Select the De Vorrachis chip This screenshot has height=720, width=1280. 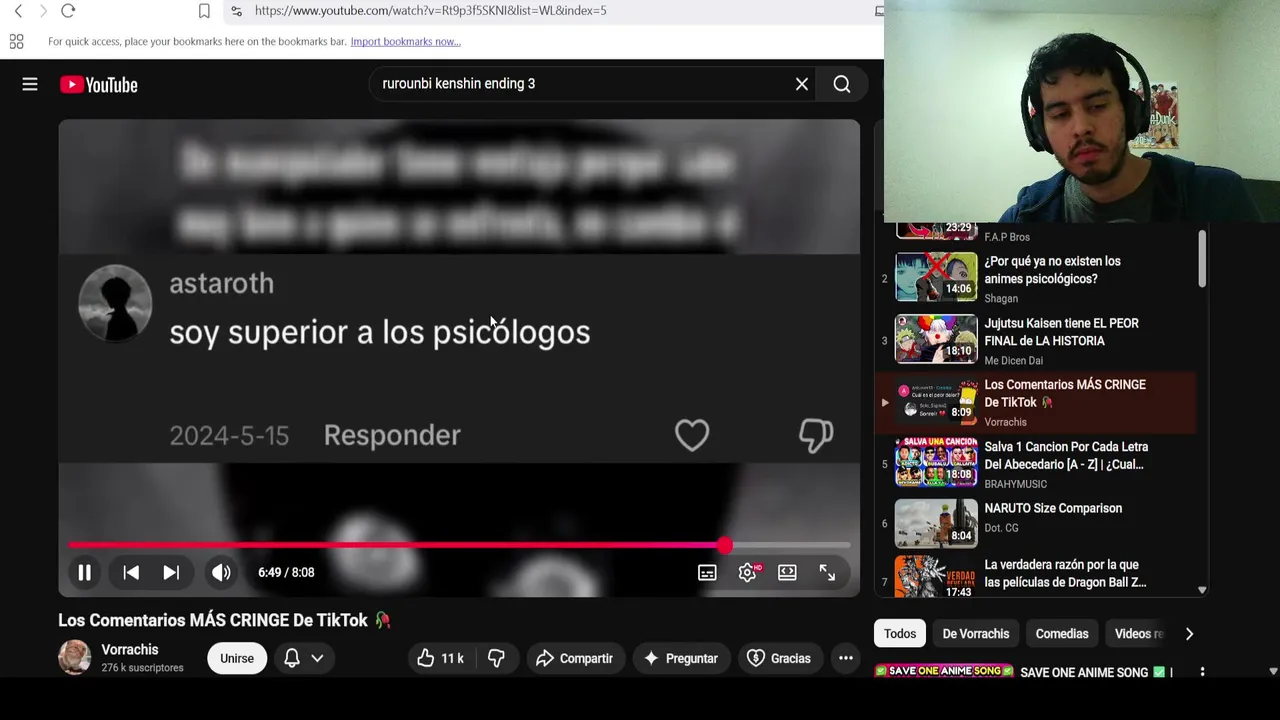pos(975,633)
